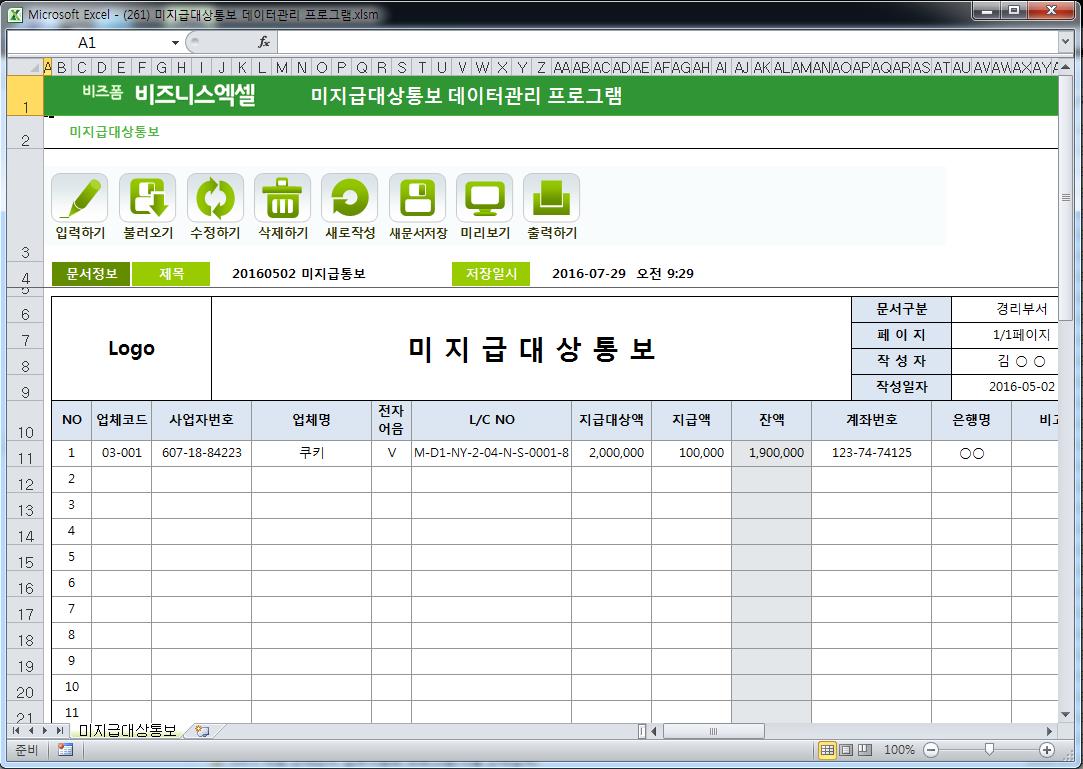The height and width of the screenshot is (769, 1083).
Task: Click the 불러오기 load icon
Action: click(147, 198)
